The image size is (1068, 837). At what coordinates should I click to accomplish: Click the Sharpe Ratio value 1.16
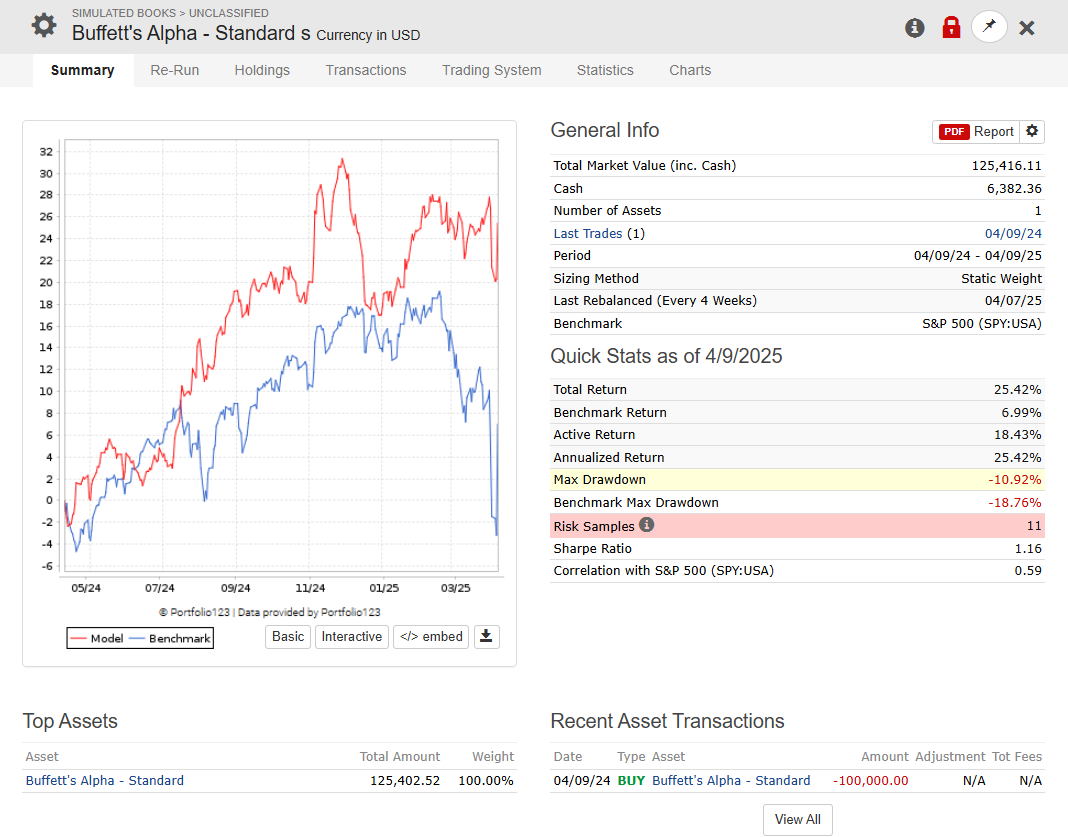coord(1028,548)
